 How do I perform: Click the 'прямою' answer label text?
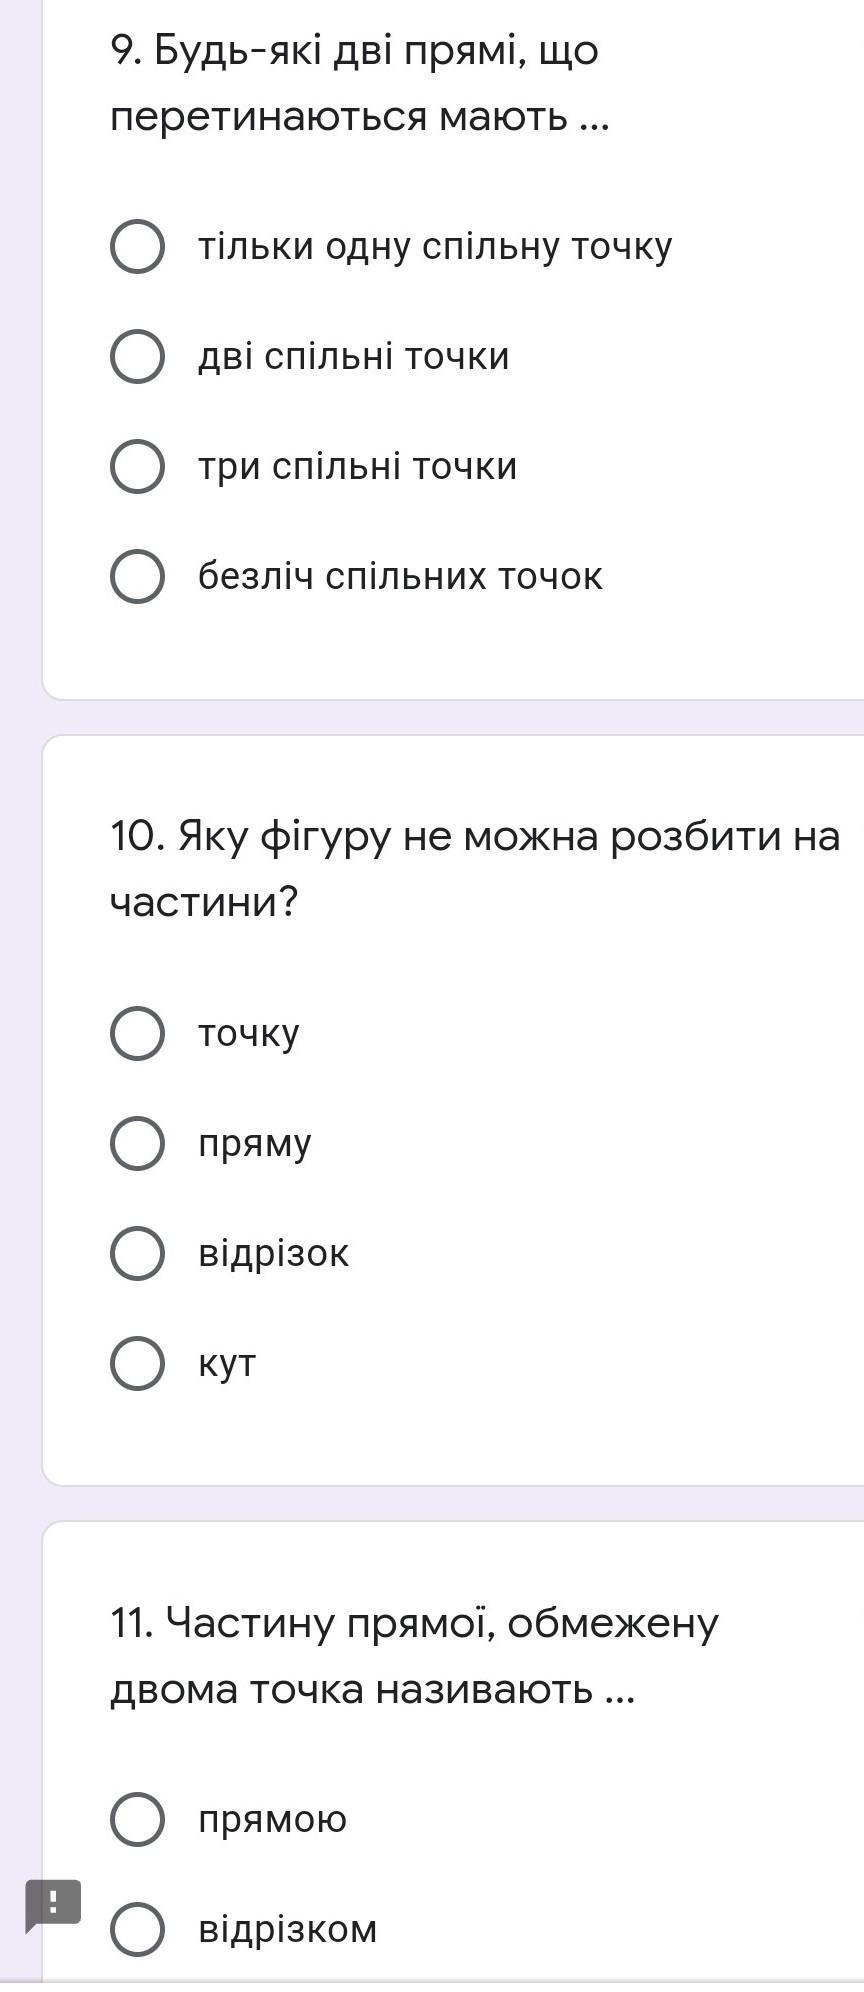tap(272, 1819)
